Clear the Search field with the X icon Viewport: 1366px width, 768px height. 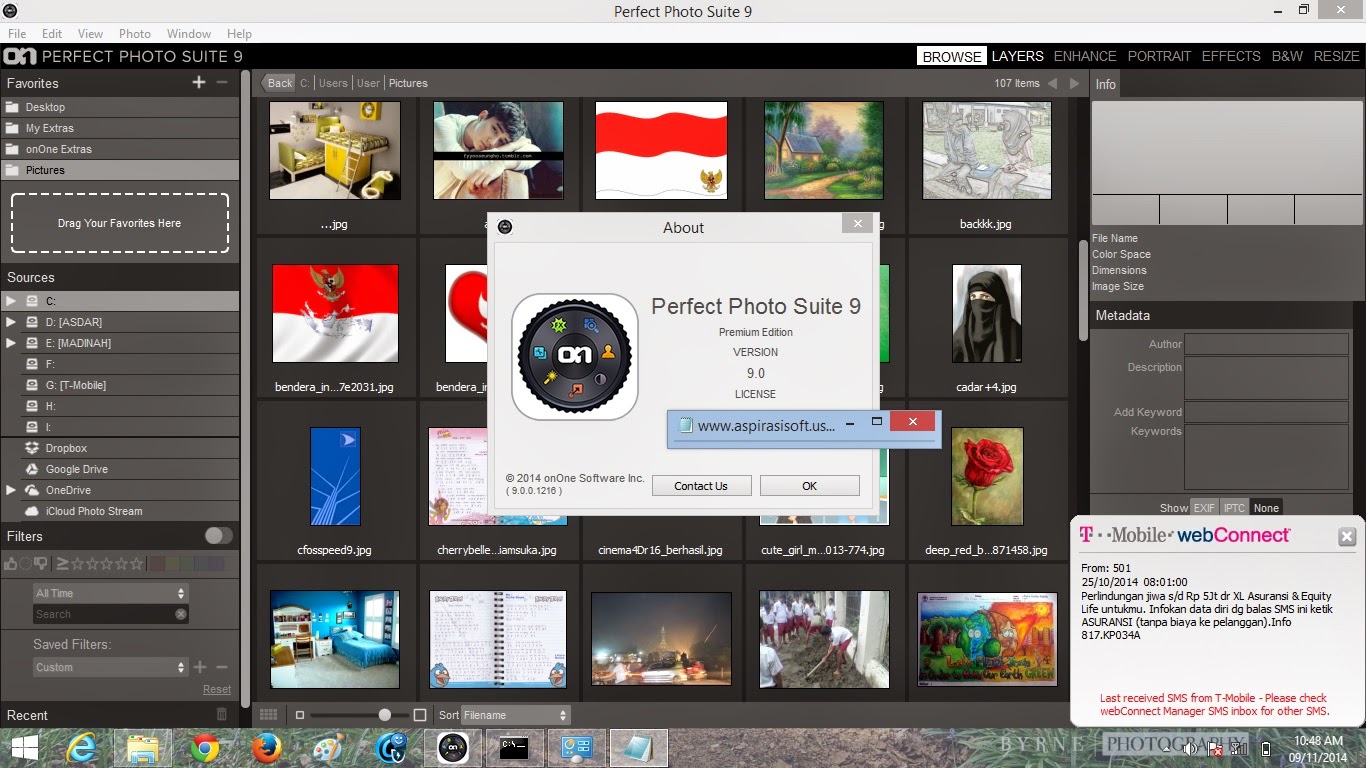(x=181, y=614)
